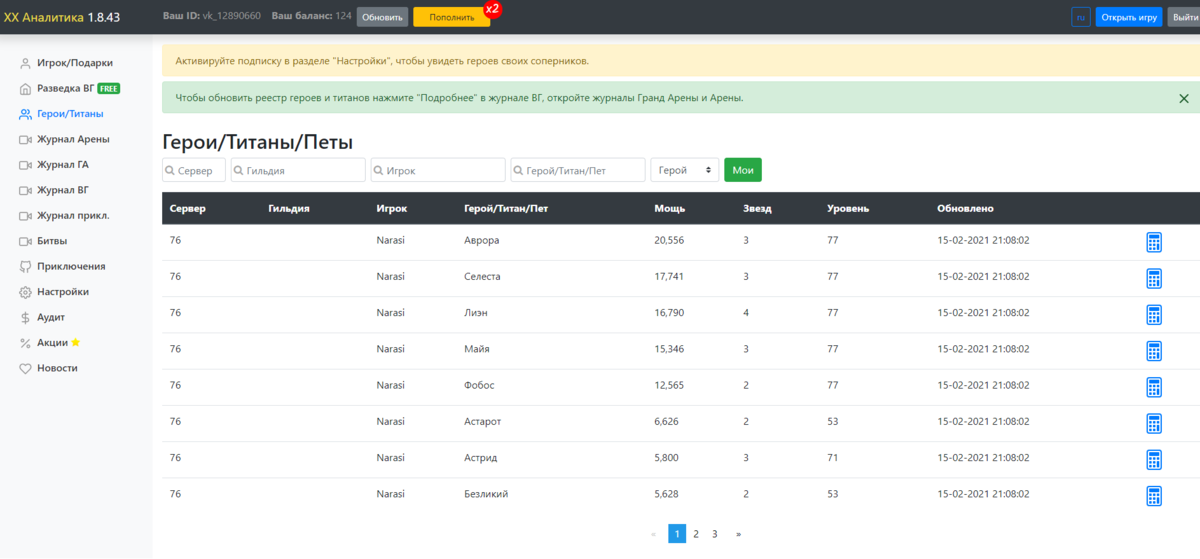1200x559 pixels.
Task: Sort by Уровень column header
Action: pos(848,208)
